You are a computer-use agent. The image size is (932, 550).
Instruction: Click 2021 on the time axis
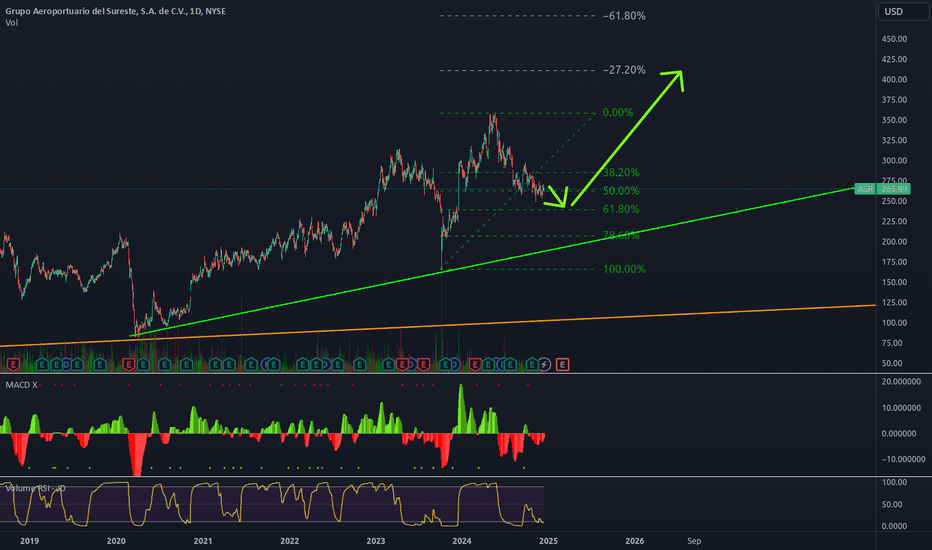[x=203, y=541]
